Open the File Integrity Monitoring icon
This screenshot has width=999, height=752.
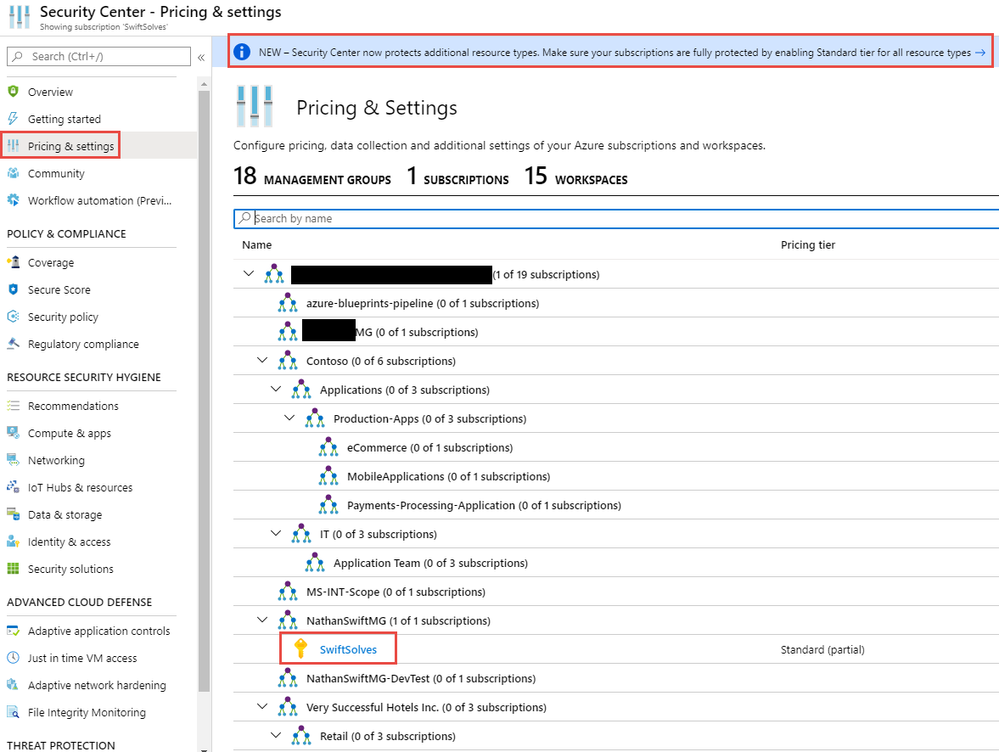pos(13,712)
